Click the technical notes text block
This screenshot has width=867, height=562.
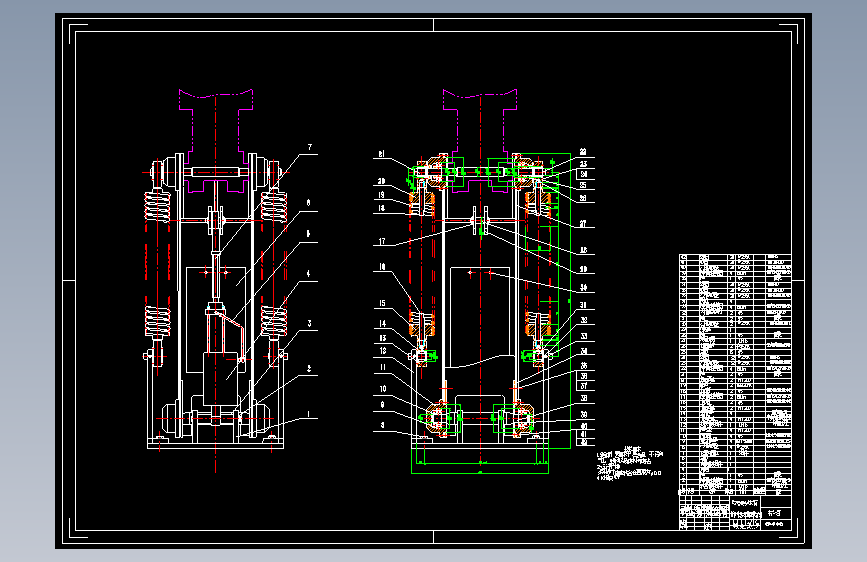[x=629, y=464]
